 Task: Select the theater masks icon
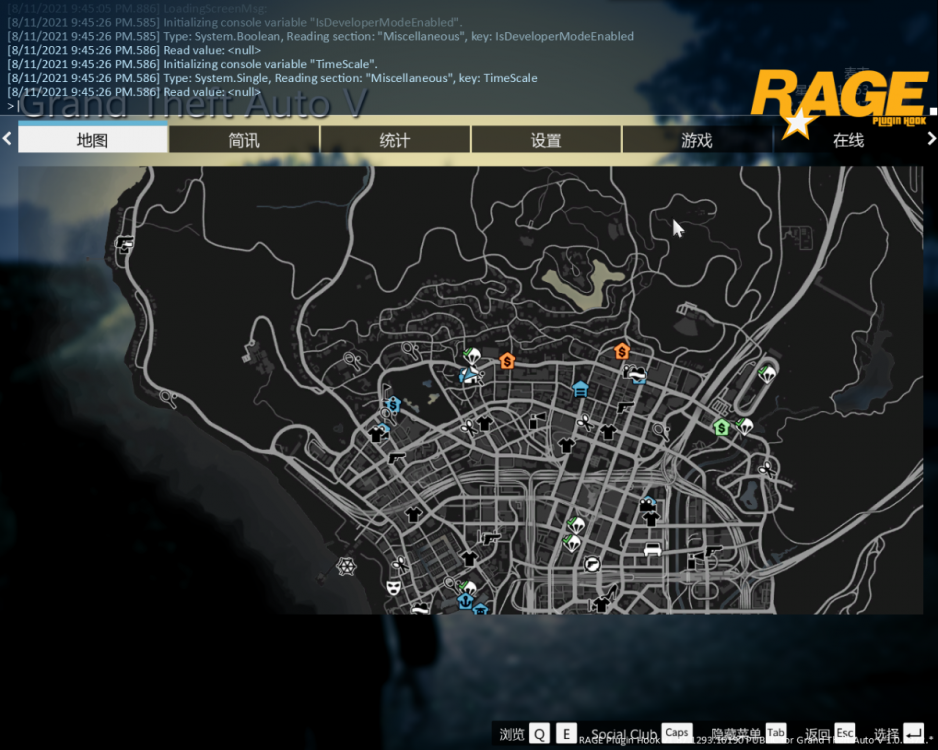click(393, 587)
